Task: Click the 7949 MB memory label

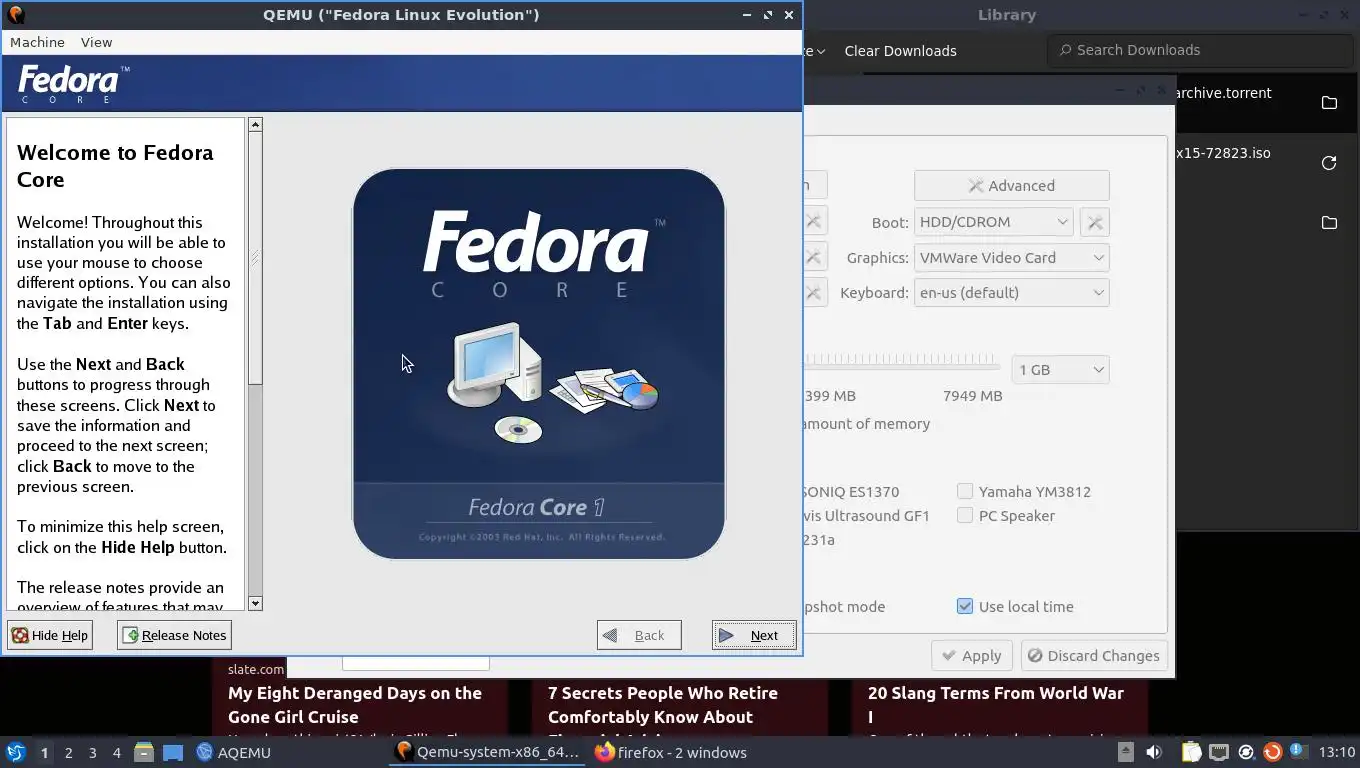Action: [972, 395]
